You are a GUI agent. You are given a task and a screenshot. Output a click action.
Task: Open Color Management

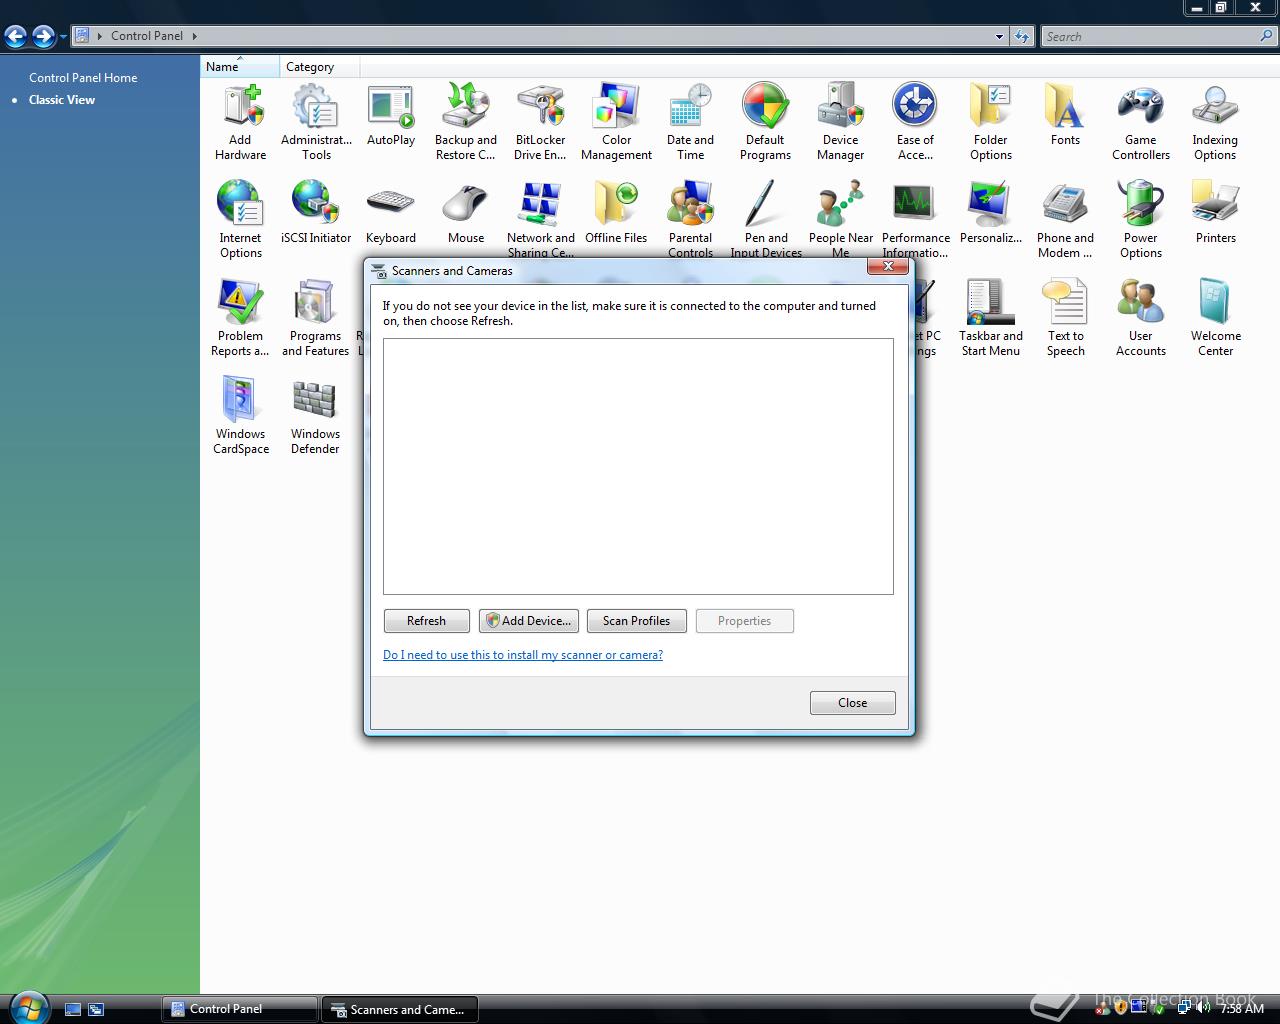click(616, 122)
